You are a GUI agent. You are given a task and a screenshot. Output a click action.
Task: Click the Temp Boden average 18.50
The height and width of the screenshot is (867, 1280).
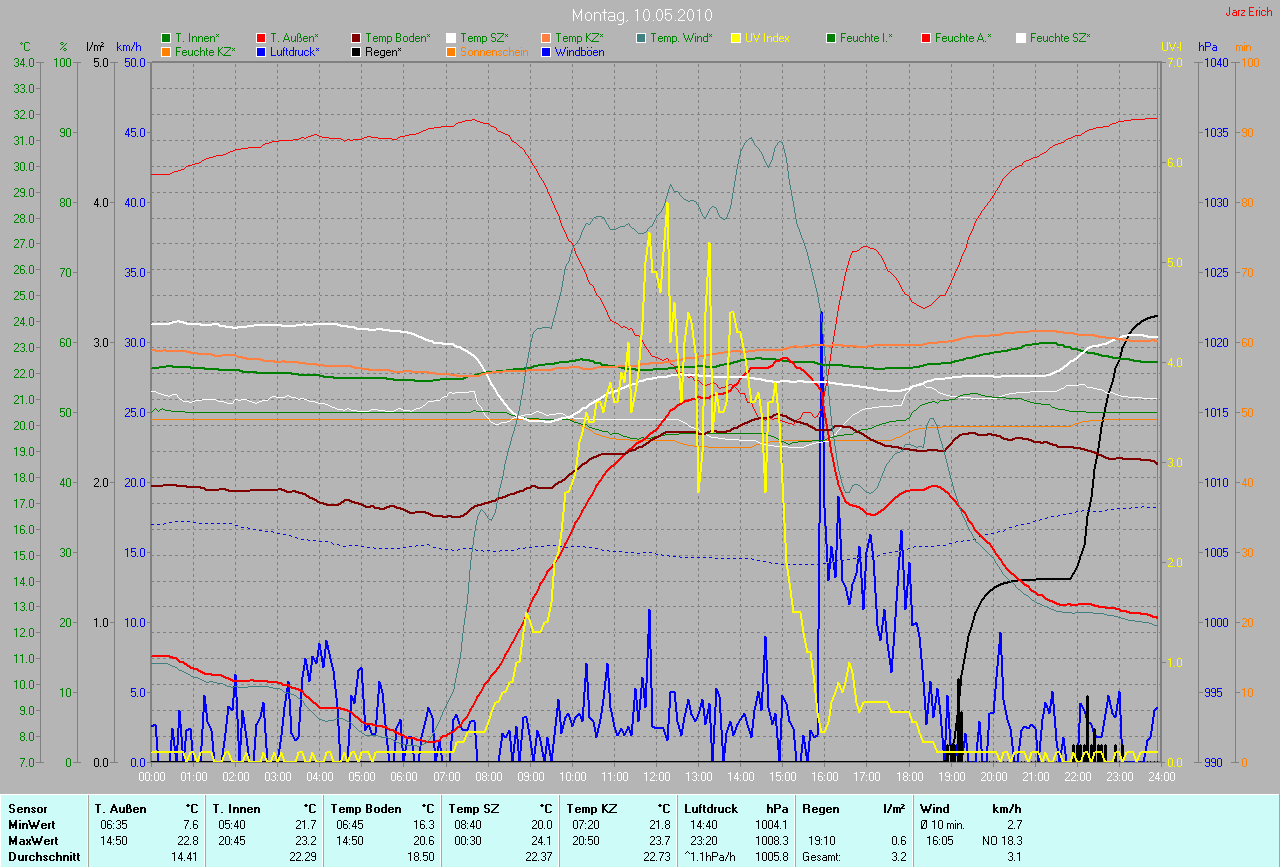[420, 857]
